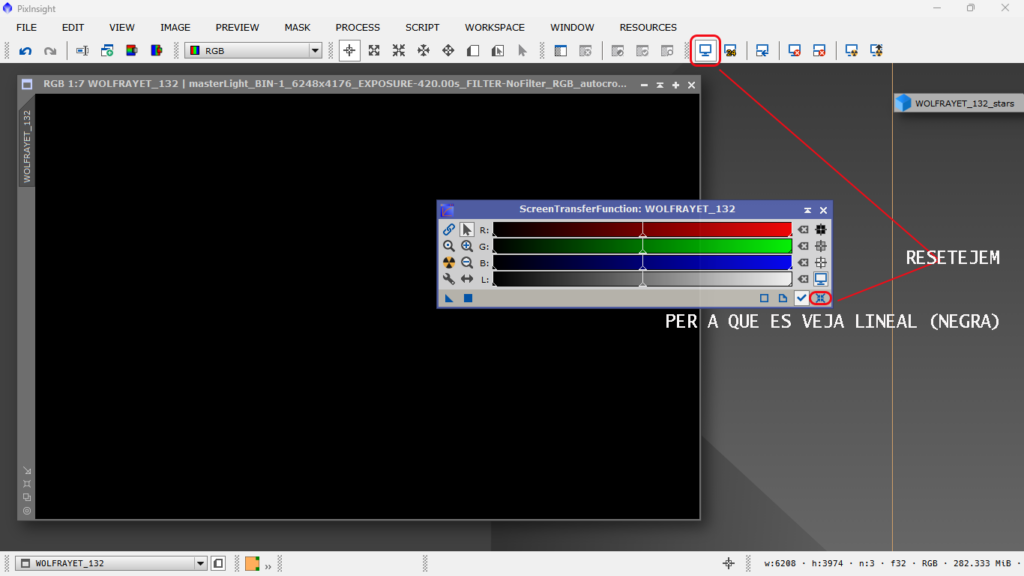Open the PROCESS menu

pyautogui.click(x=357, y=27)
